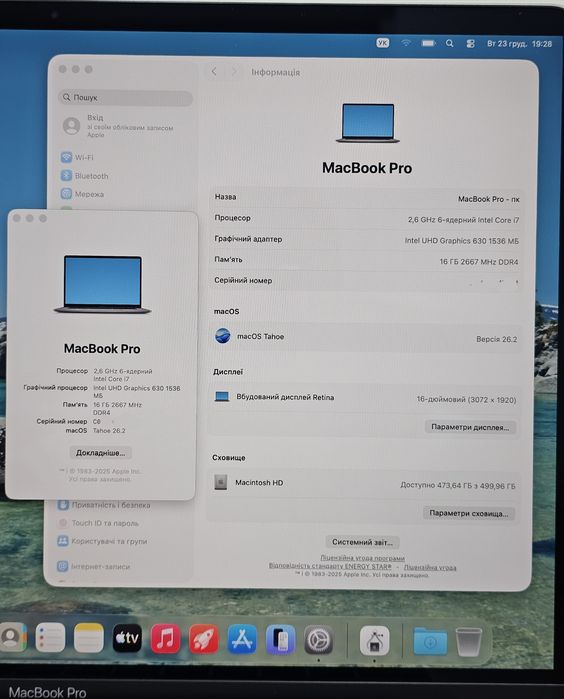Launch iPhone Mirroring from the Dock
The image size is (564, 699).
280,640
